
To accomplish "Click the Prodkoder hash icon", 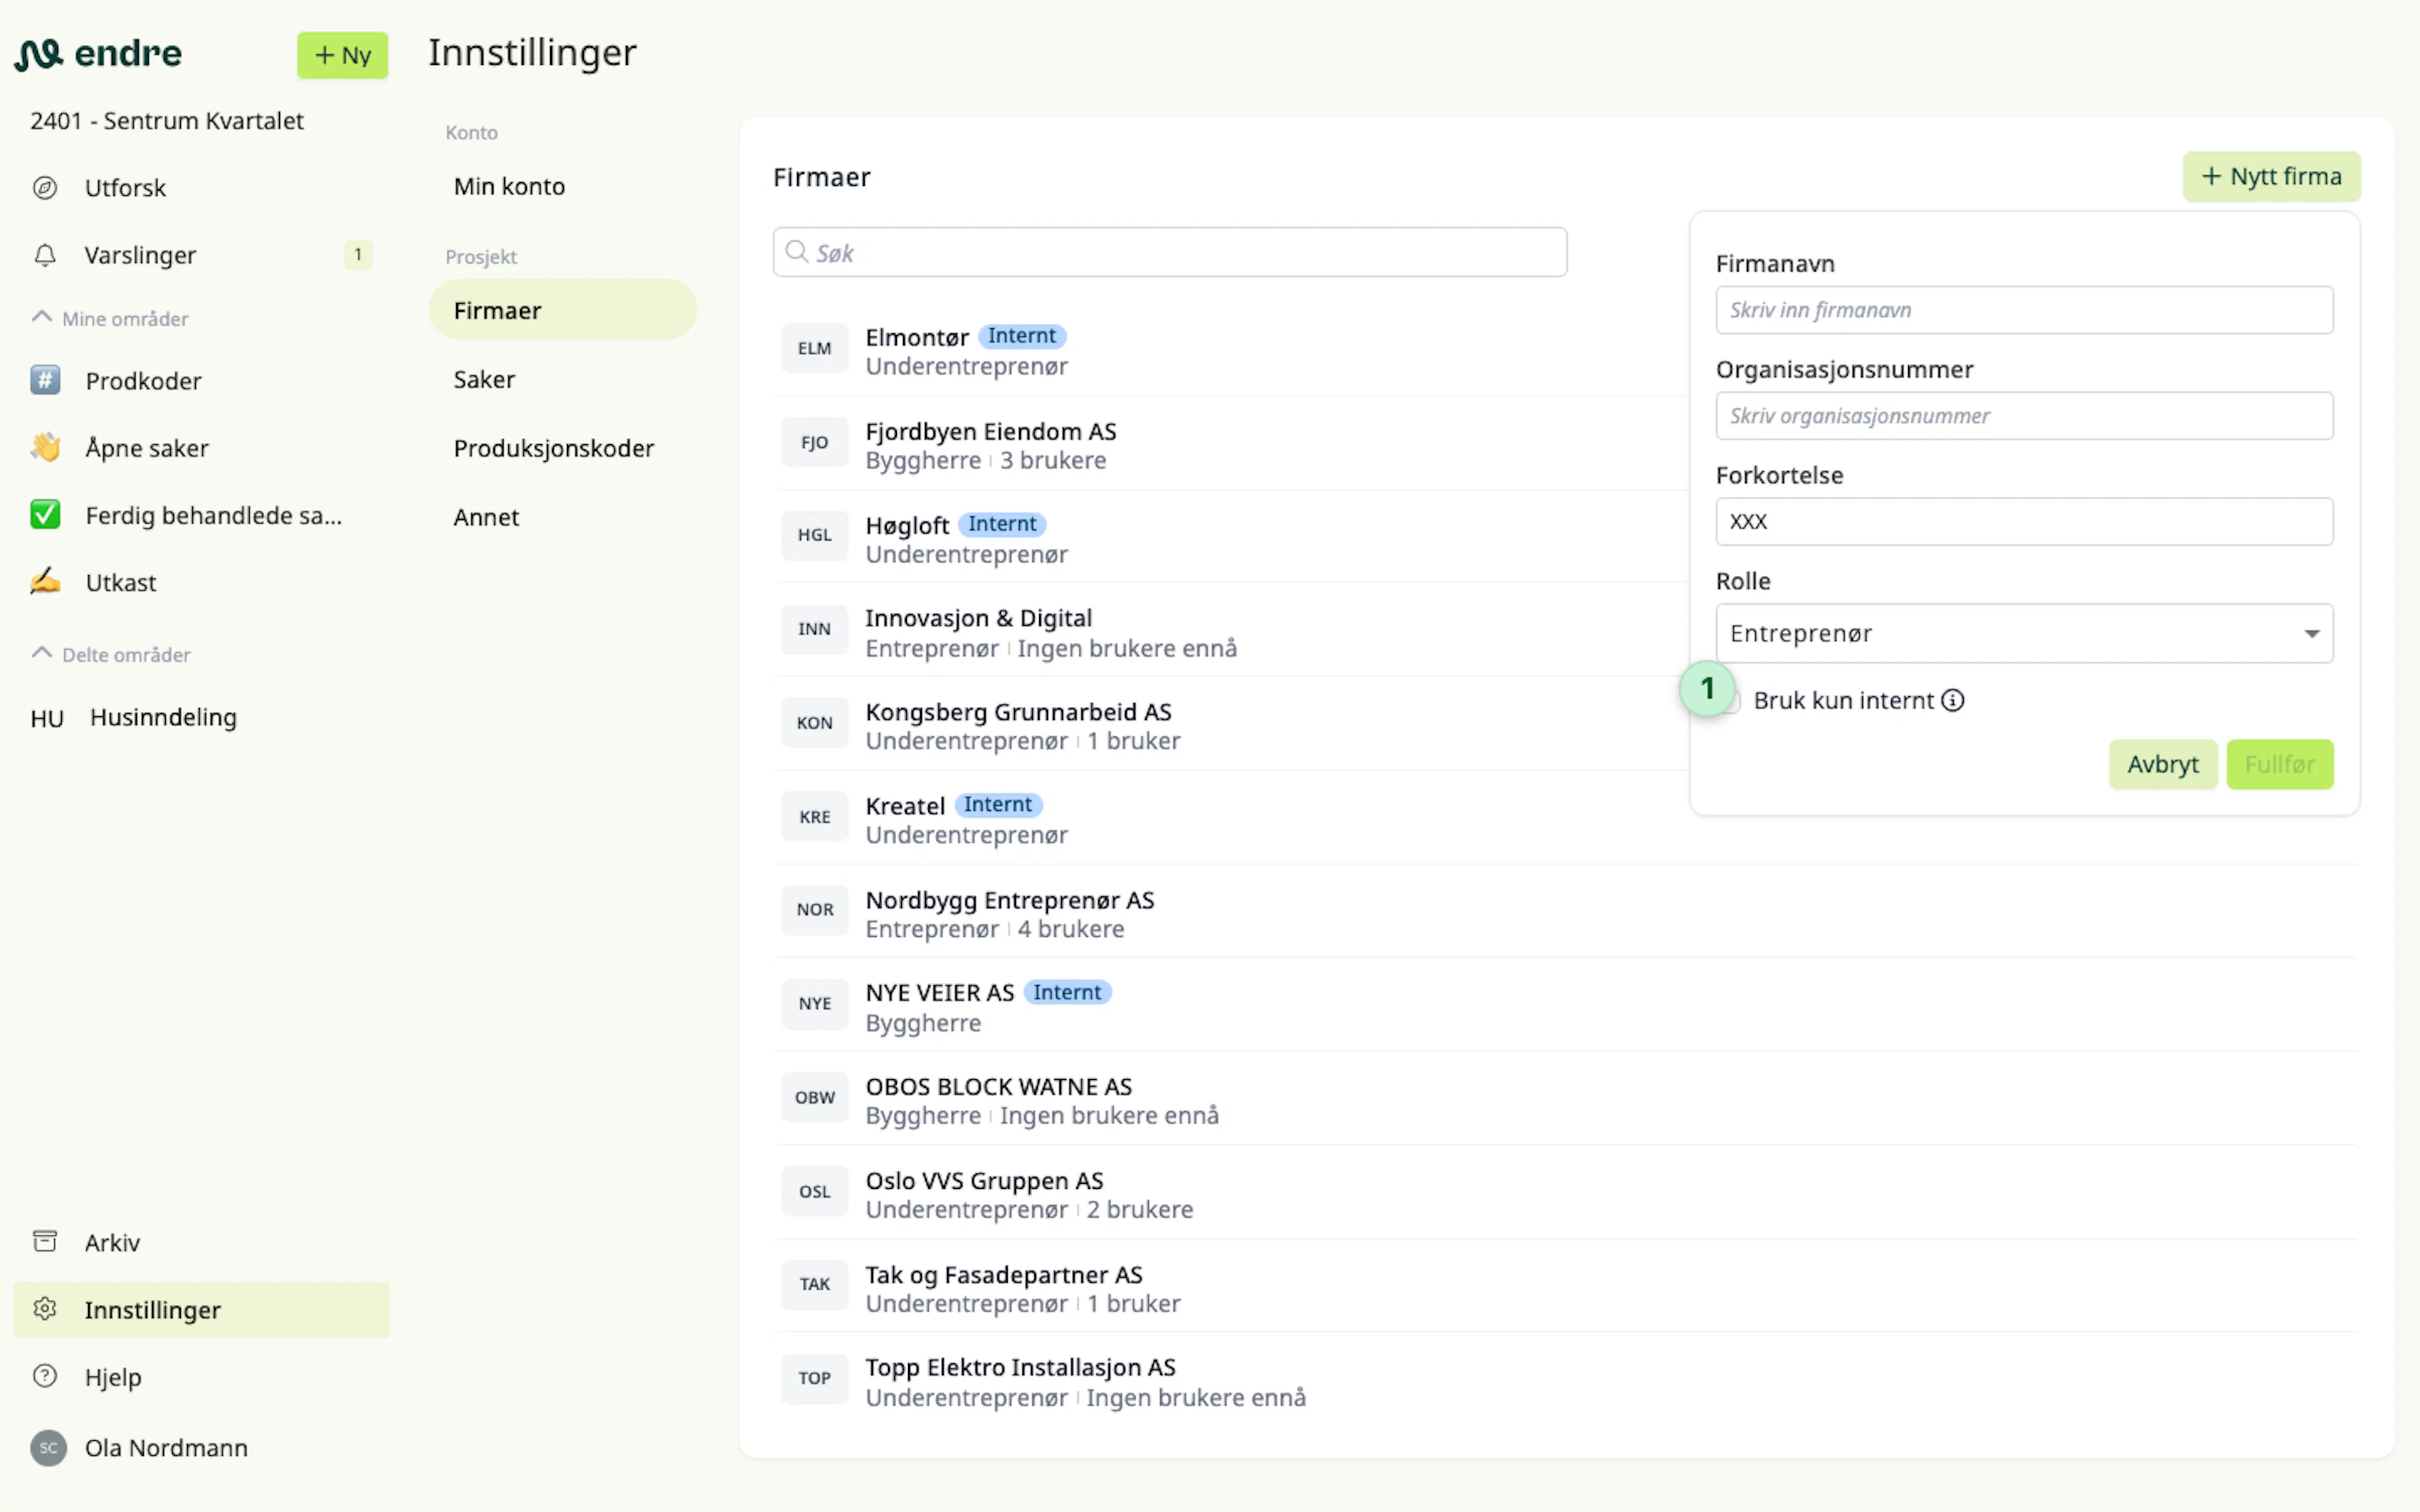I will click(45, 380).
